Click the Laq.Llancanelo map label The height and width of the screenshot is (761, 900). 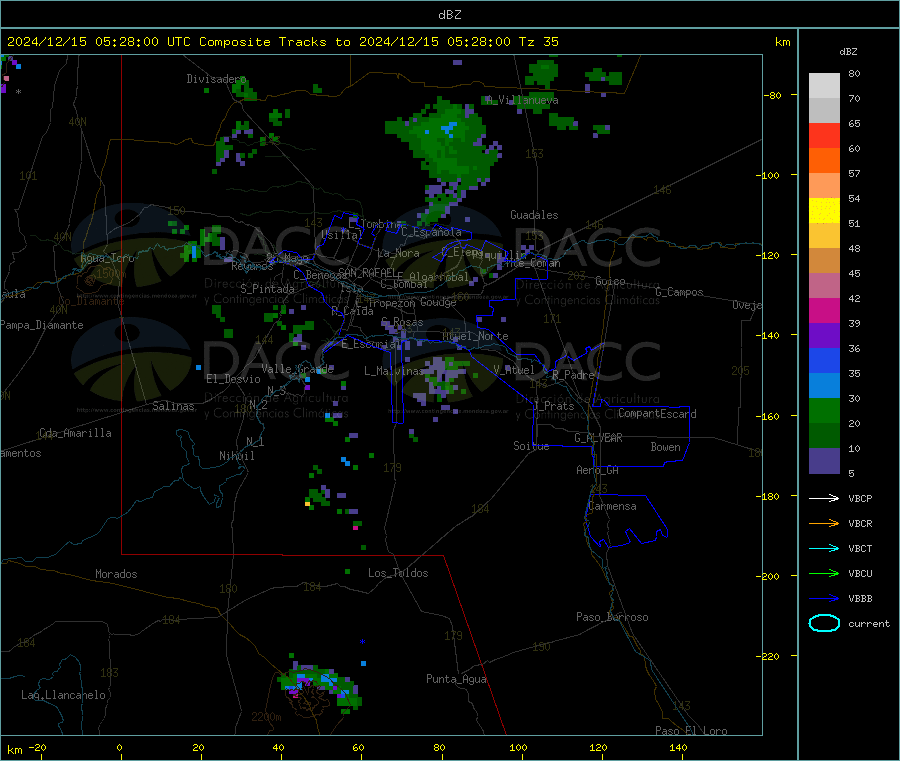[x=63, y=695]
